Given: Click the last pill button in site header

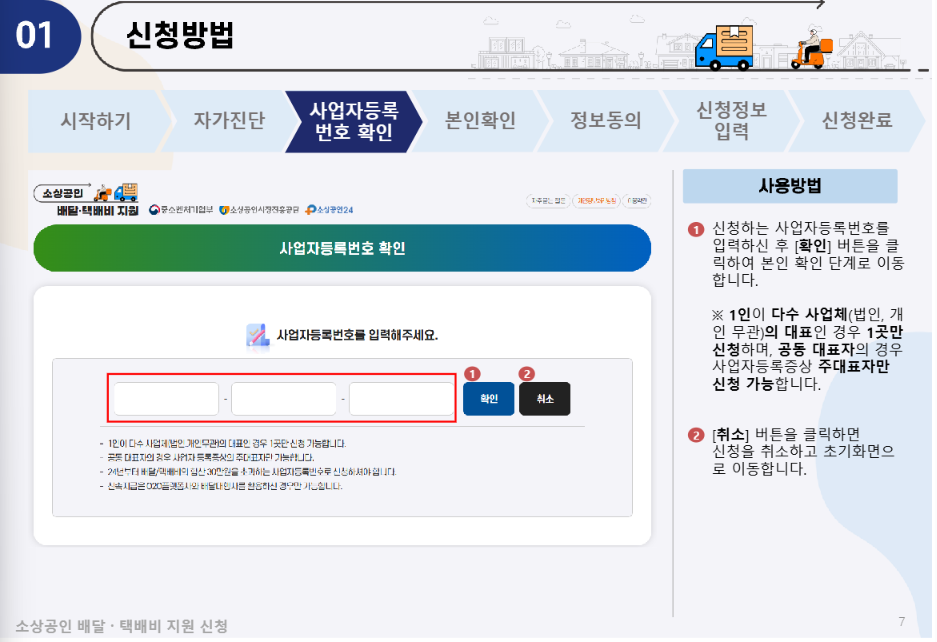Looking at the screenshot, I should (637, 201).
